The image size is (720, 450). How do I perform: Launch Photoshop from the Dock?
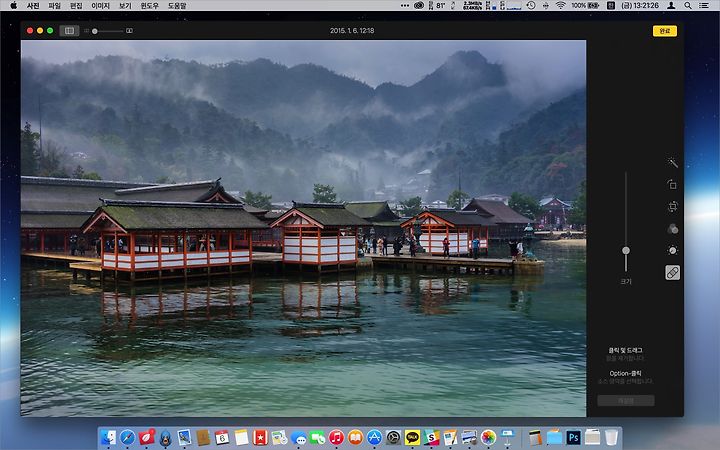point(573,437)
